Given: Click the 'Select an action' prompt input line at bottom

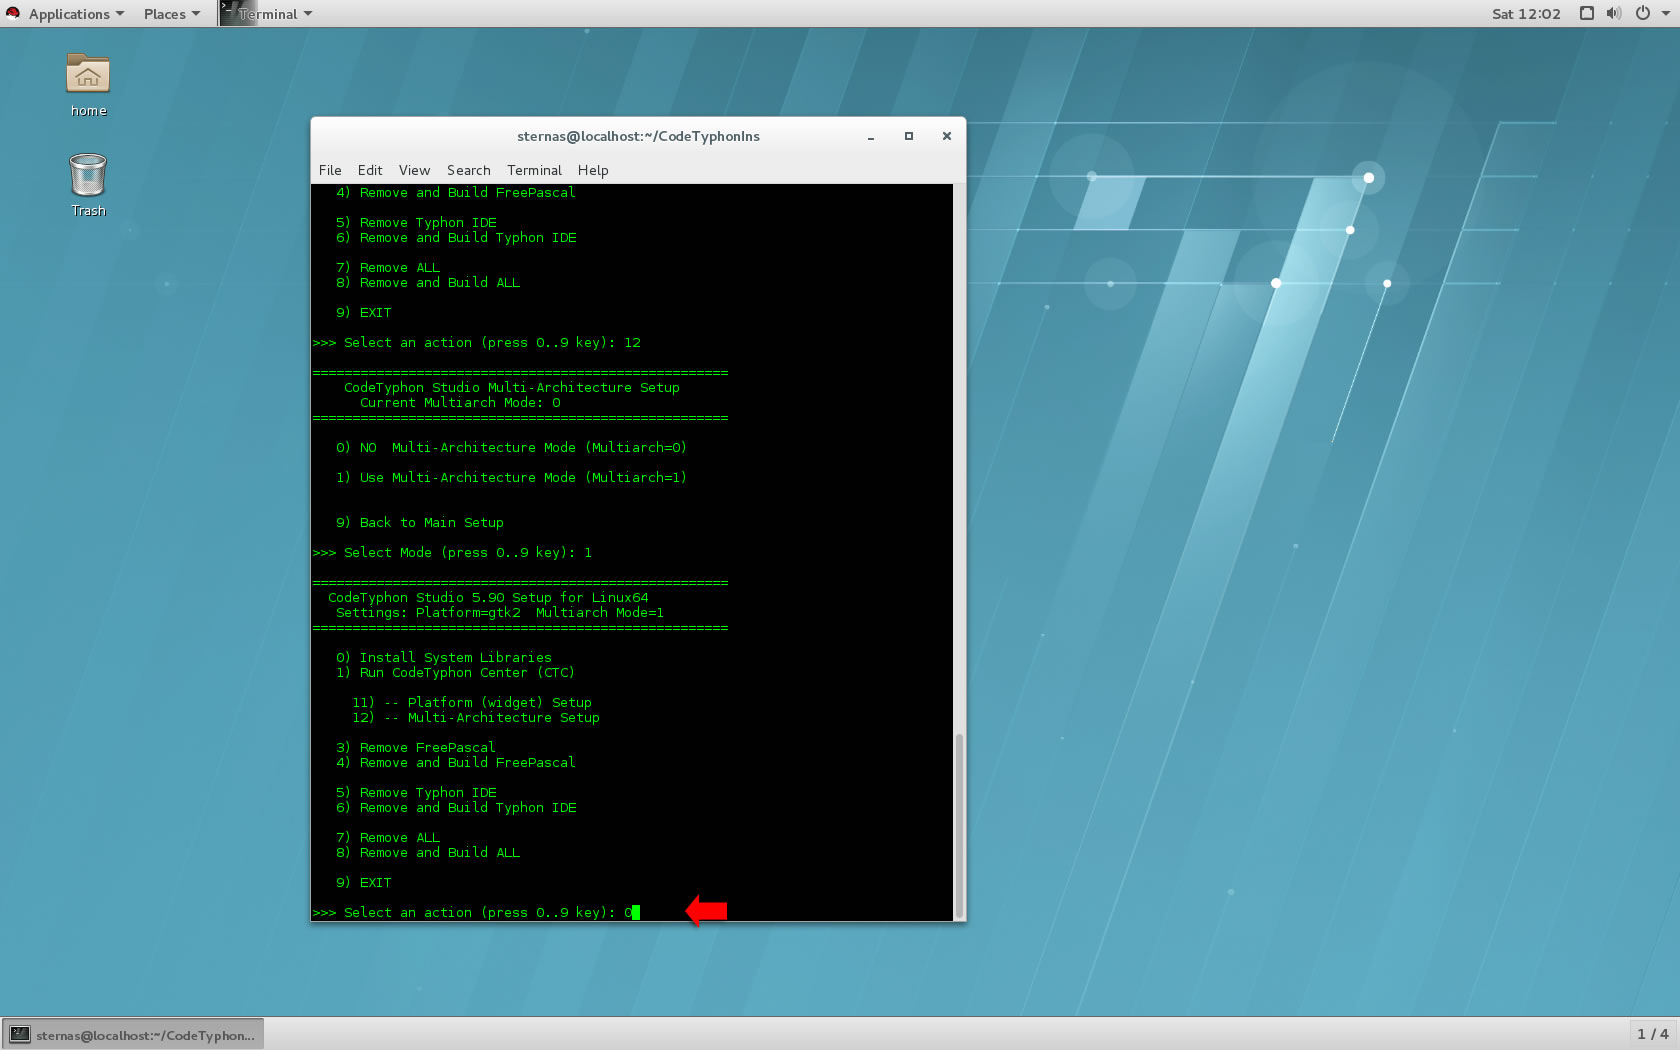Looking at the screenshot, I should tap(476, 912).
